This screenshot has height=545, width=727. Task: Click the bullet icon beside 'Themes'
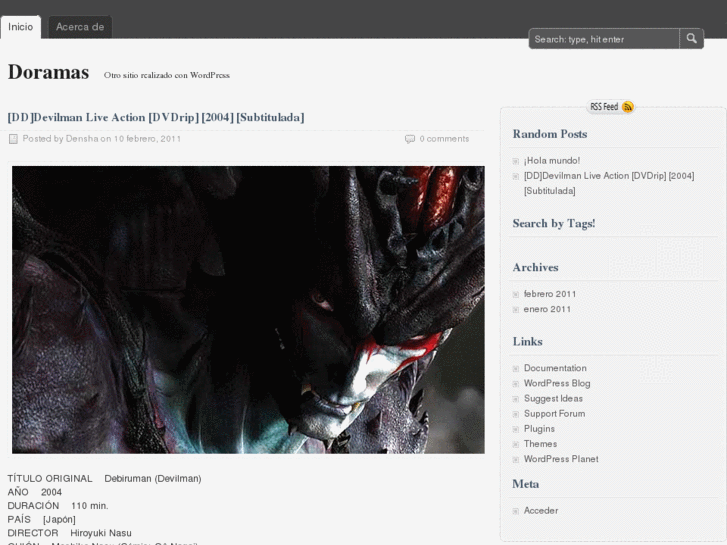516,444
